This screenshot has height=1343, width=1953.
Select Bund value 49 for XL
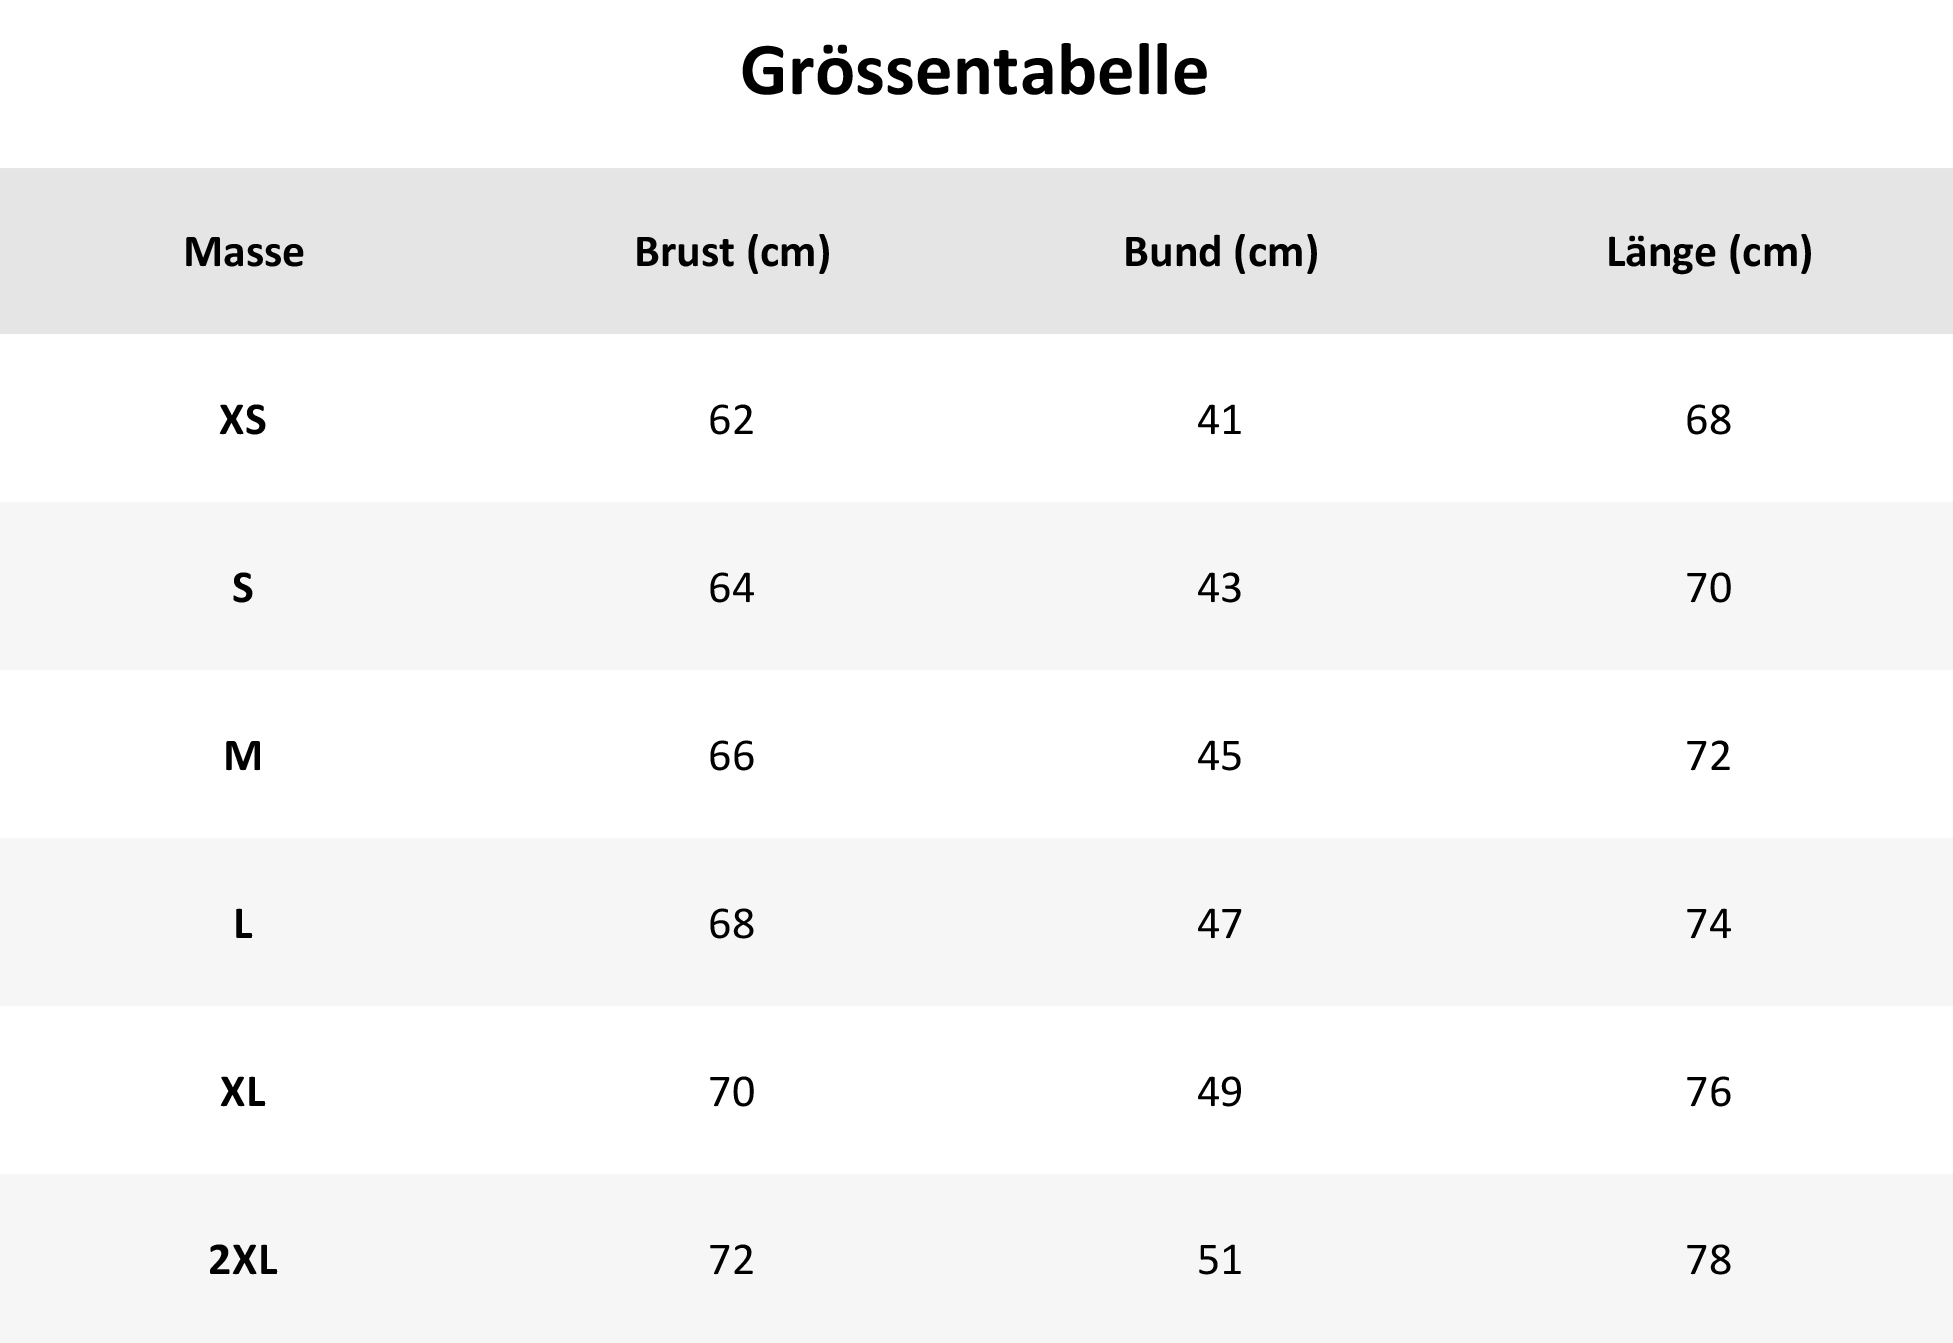click(1219, 1092)
